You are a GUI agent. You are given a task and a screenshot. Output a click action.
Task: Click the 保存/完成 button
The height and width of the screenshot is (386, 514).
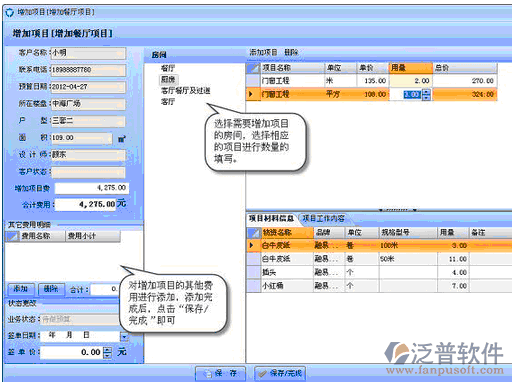[x=280, y=373]
